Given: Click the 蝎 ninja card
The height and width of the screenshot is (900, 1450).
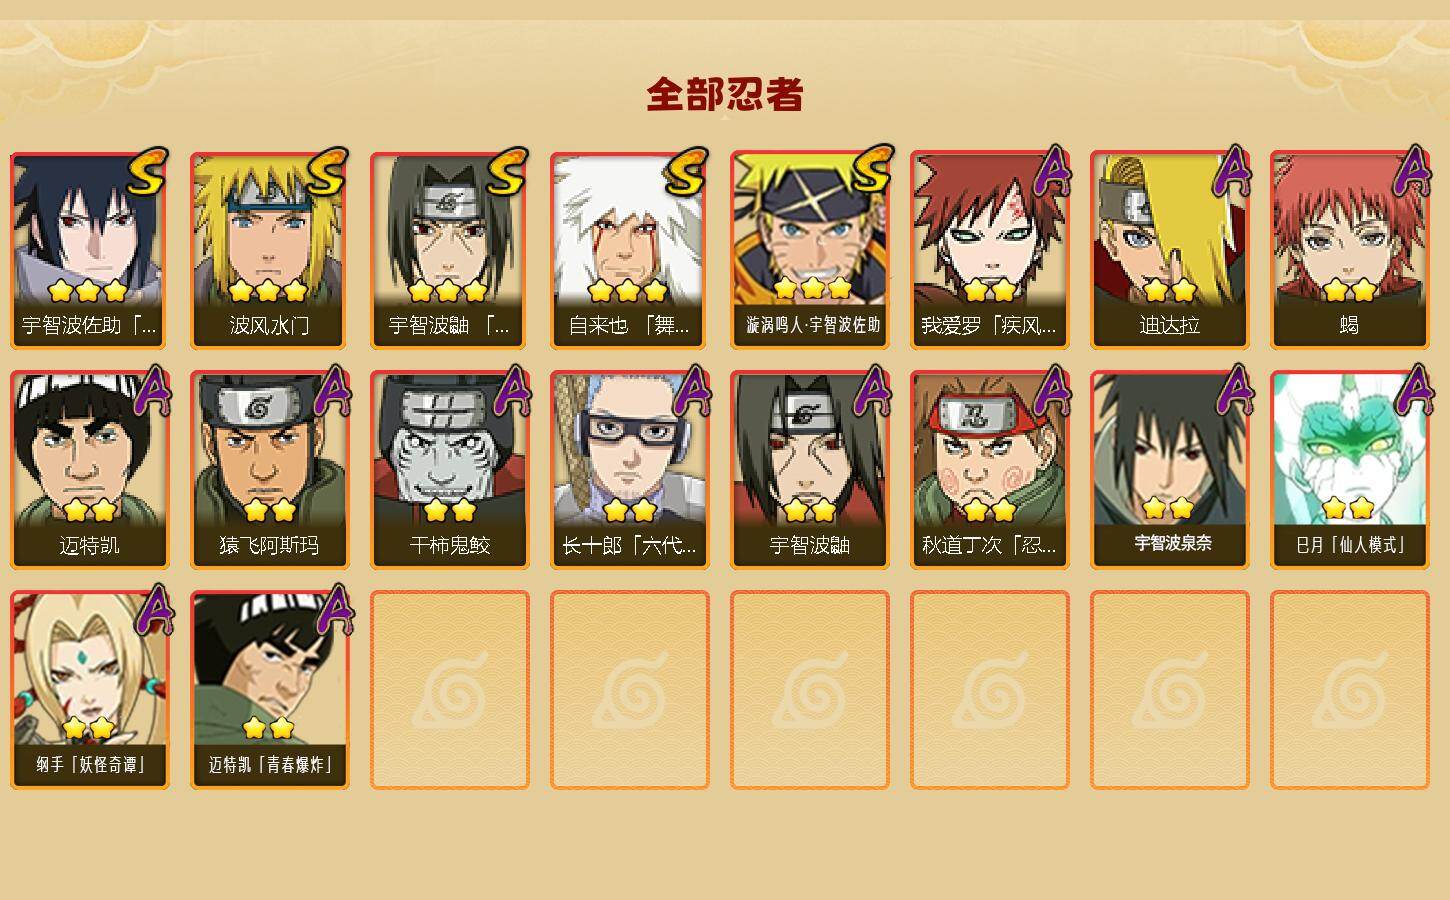Looking at the screenshot, I should (x=1349, y=250).
